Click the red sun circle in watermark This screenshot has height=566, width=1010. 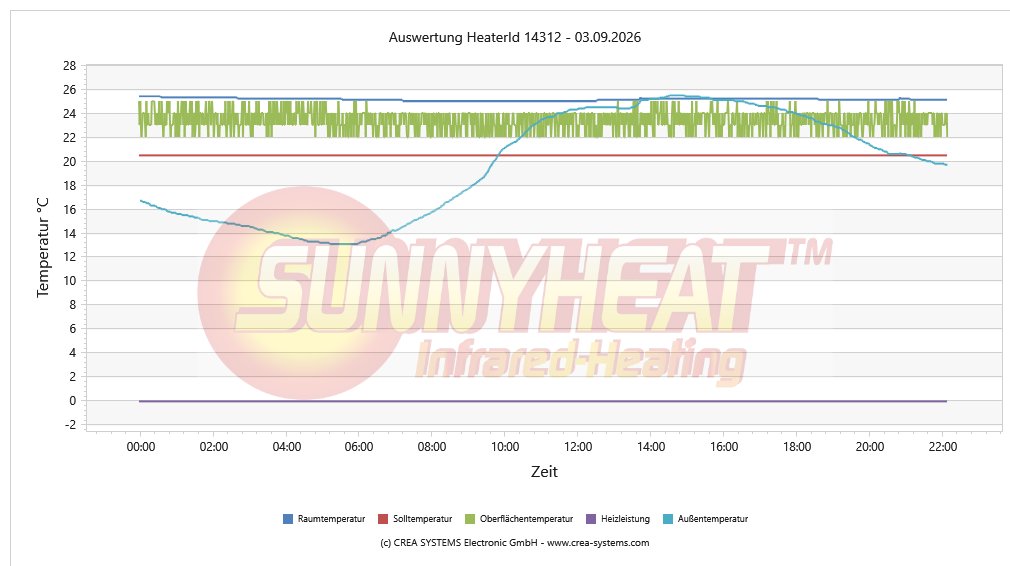coord(303,293)
